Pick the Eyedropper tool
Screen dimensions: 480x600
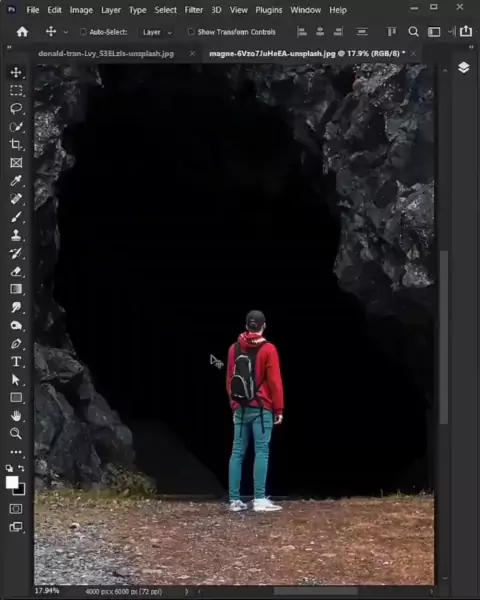pyautogui.click(x=16, y=180)
